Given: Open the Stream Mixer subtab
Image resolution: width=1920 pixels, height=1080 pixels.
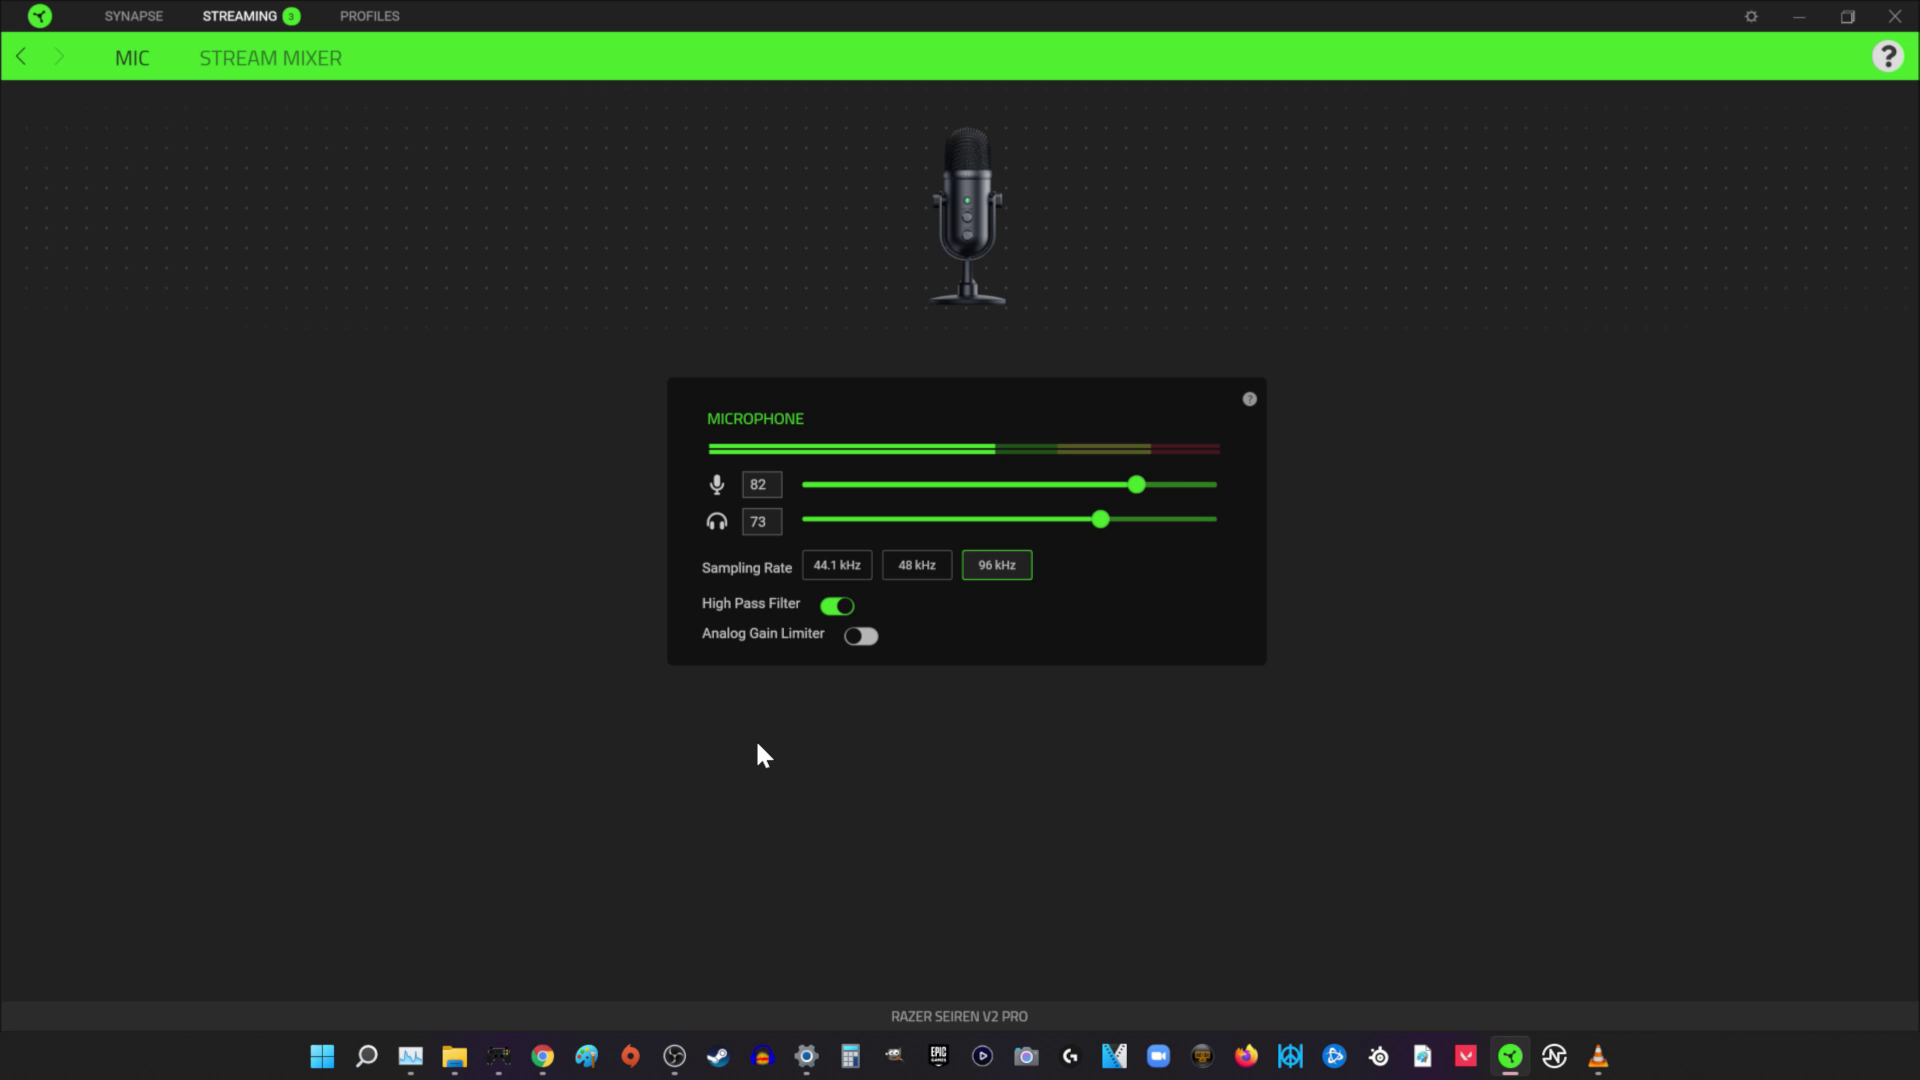Looking at the screenshot, I should tap(270, 58).
